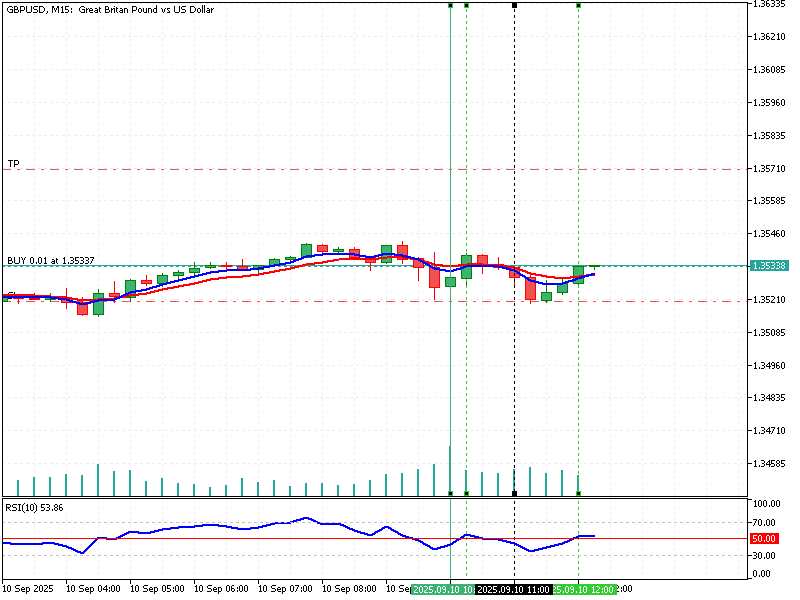Click the bottom handle of black dashed line
This screenshot has height=600, width=800.
(514, 493)
